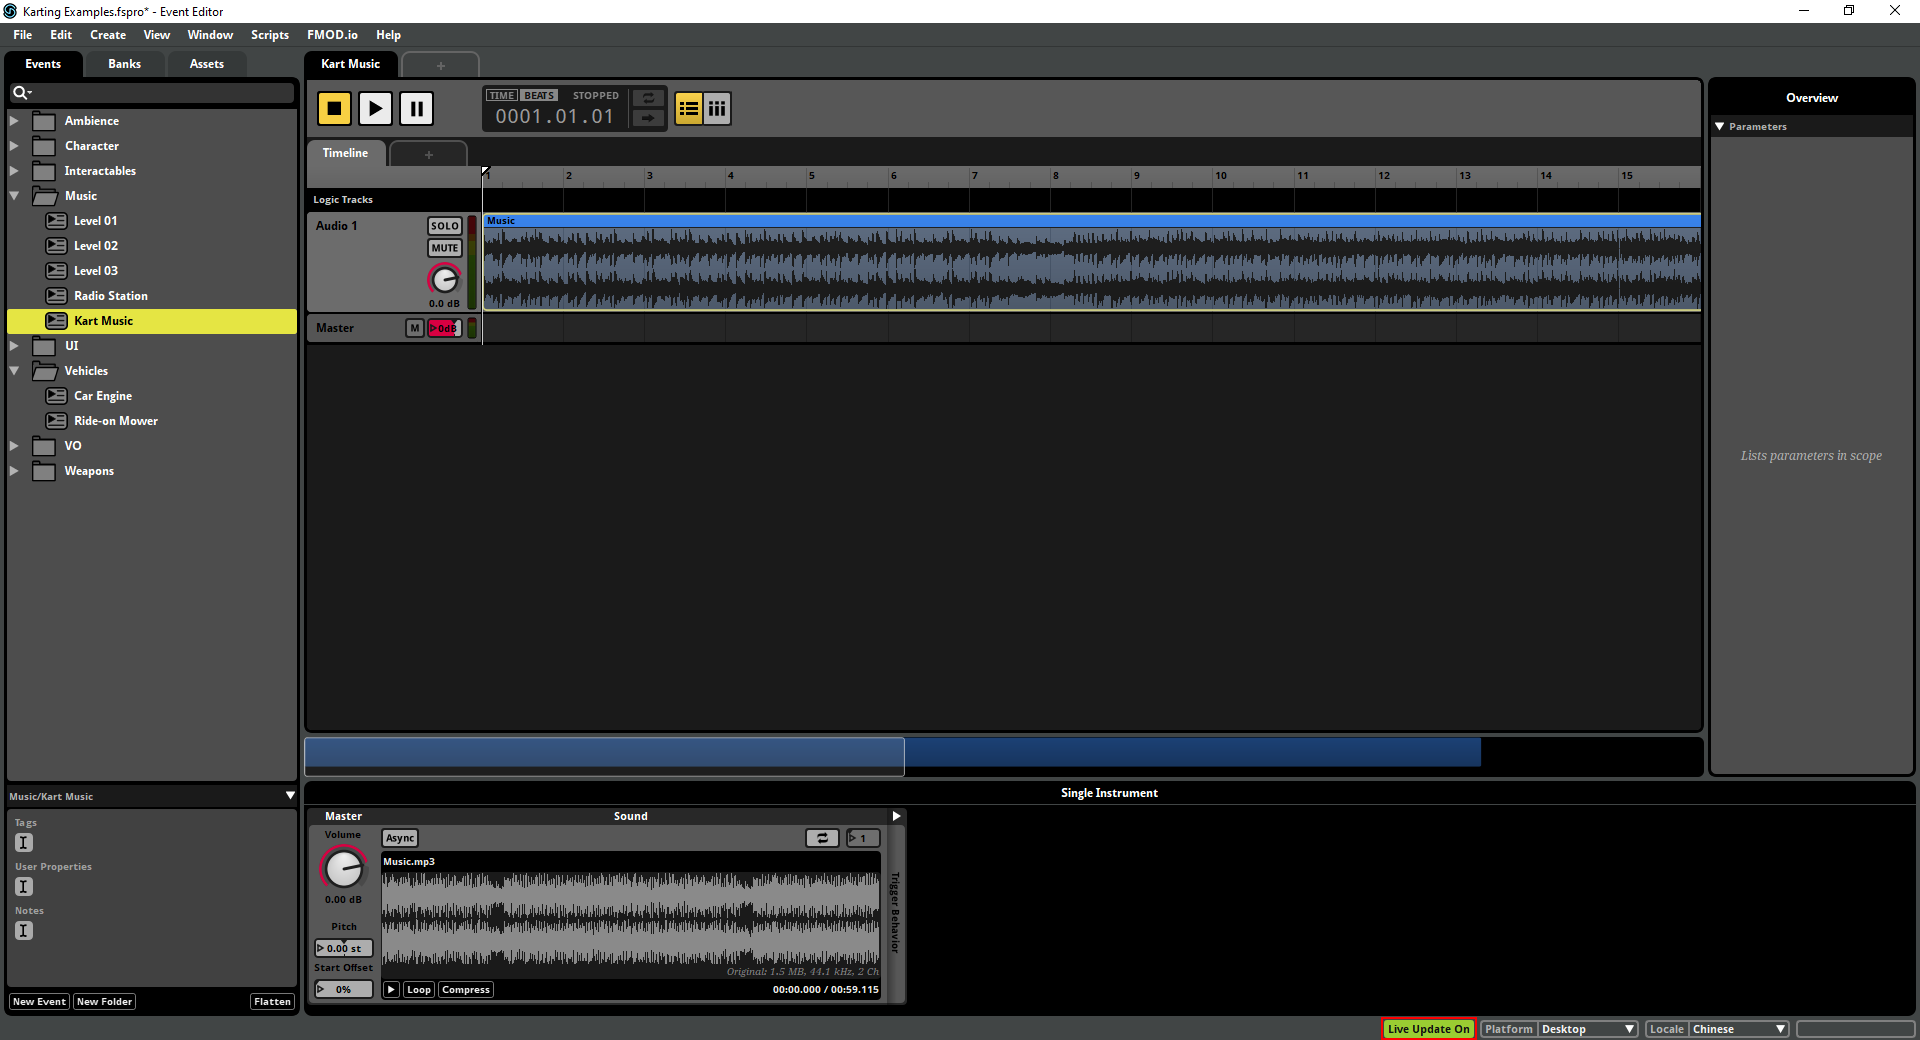Image resolution: width=1920 pixels, height=1040 pixels.
Task: Click the New Event button
Action: click(x=38, y=1001)
